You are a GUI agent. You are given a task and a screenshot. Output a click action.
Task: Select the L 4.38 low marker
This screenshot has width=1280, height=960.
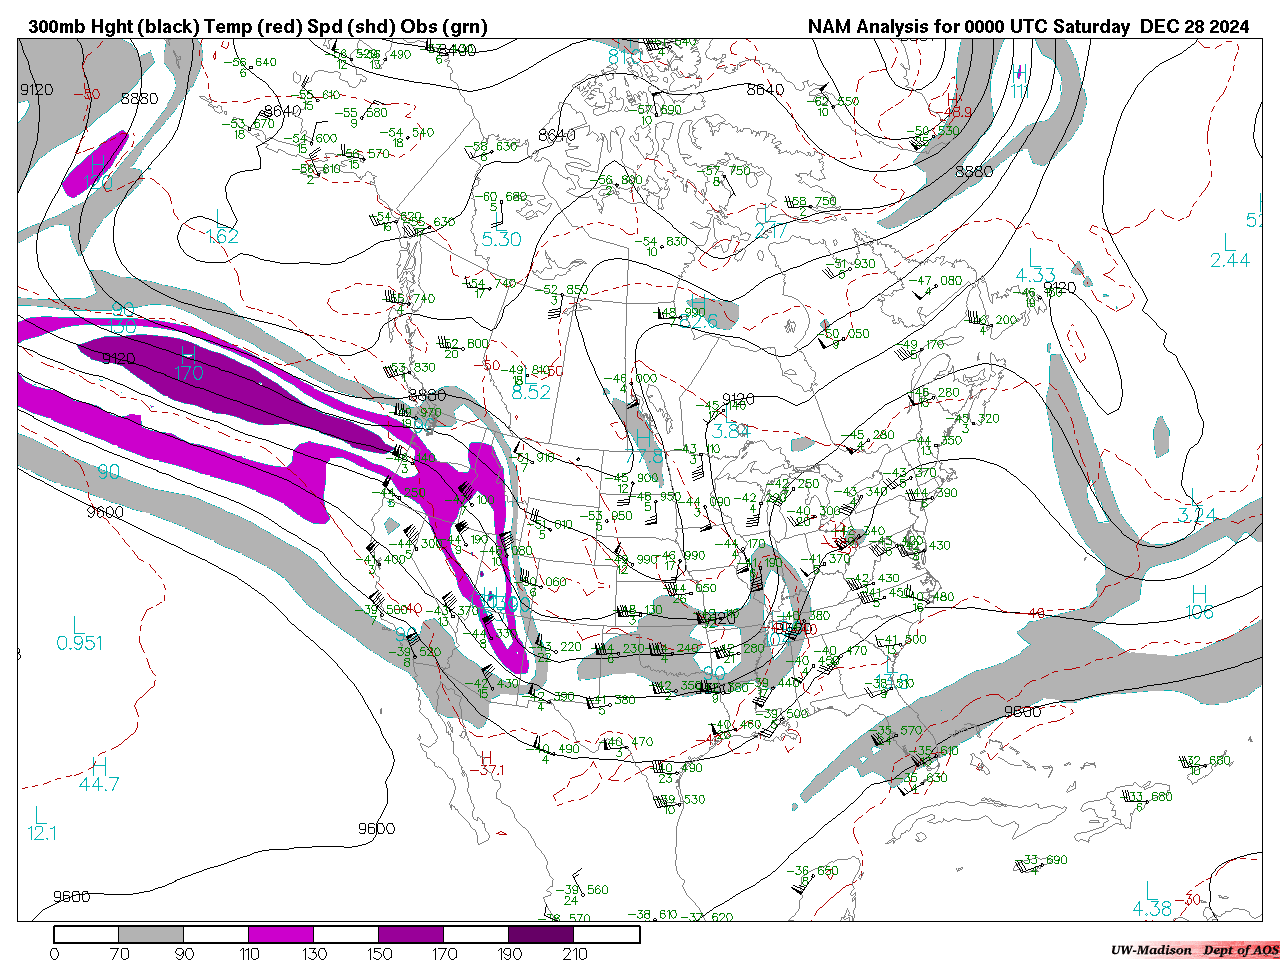[x=1151, y=899]
